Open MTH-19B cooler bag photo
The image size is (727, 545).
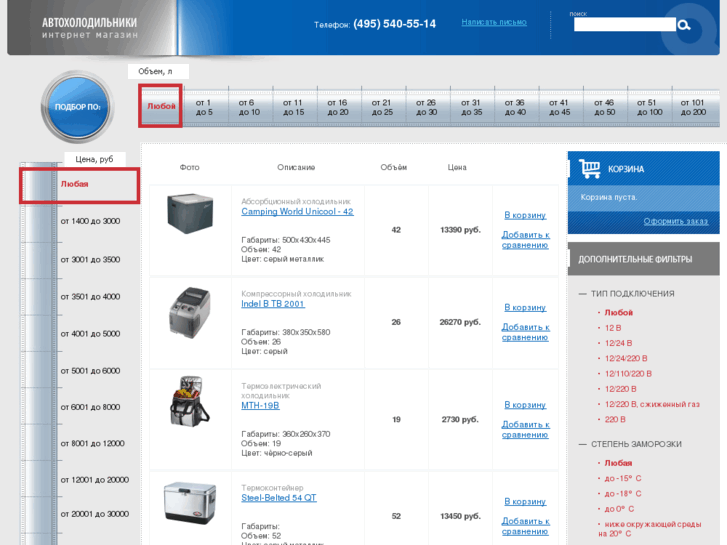[190, 401]
